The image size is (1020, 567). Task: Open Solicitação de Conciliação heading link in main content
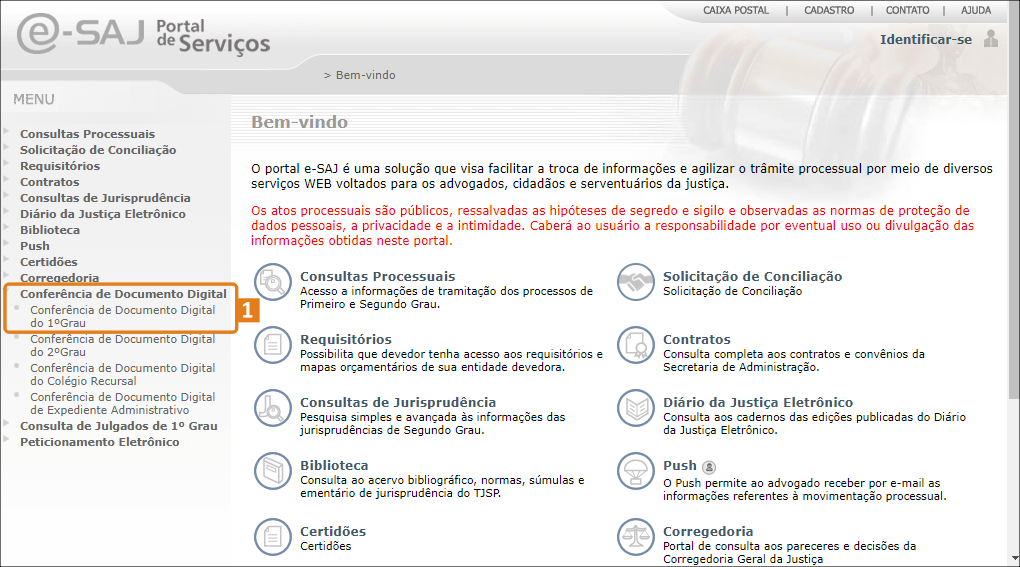(x=753, y=276)
